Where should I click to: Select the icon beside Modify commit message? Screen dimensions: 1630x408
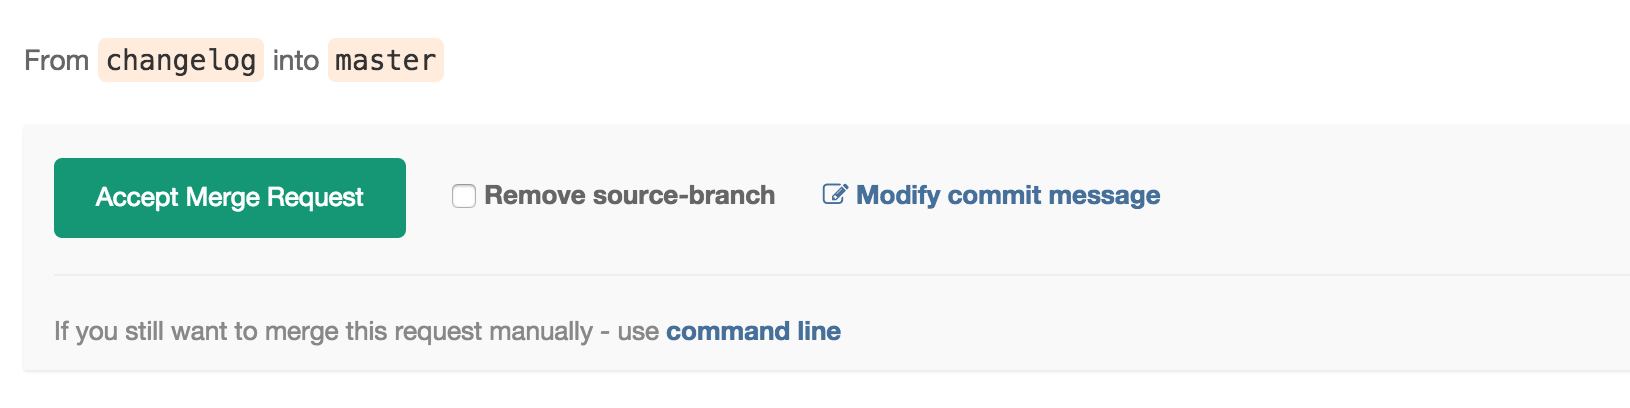point(834,194)
